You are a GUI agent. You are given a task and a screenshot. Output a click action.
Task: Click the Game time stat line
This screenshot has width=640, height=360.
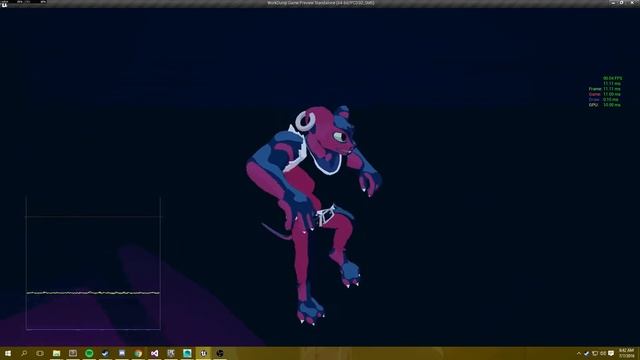coord(604,94)
